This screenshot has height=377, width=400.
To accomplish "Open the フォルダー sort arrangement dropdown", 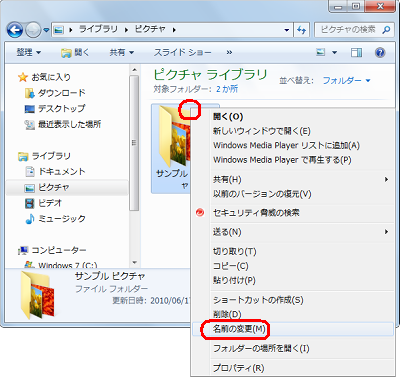I will pos(347,80).
